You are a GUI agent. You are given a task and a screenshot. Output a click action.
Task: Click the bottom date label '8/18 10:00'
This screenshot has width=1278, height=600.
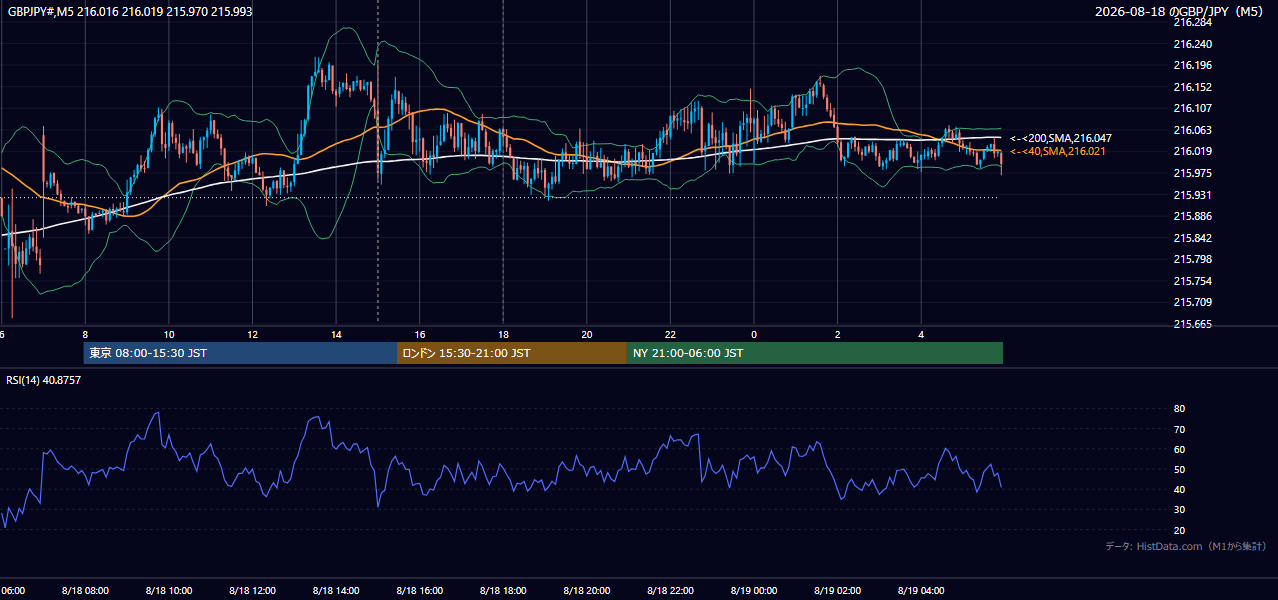click(169, 591)
